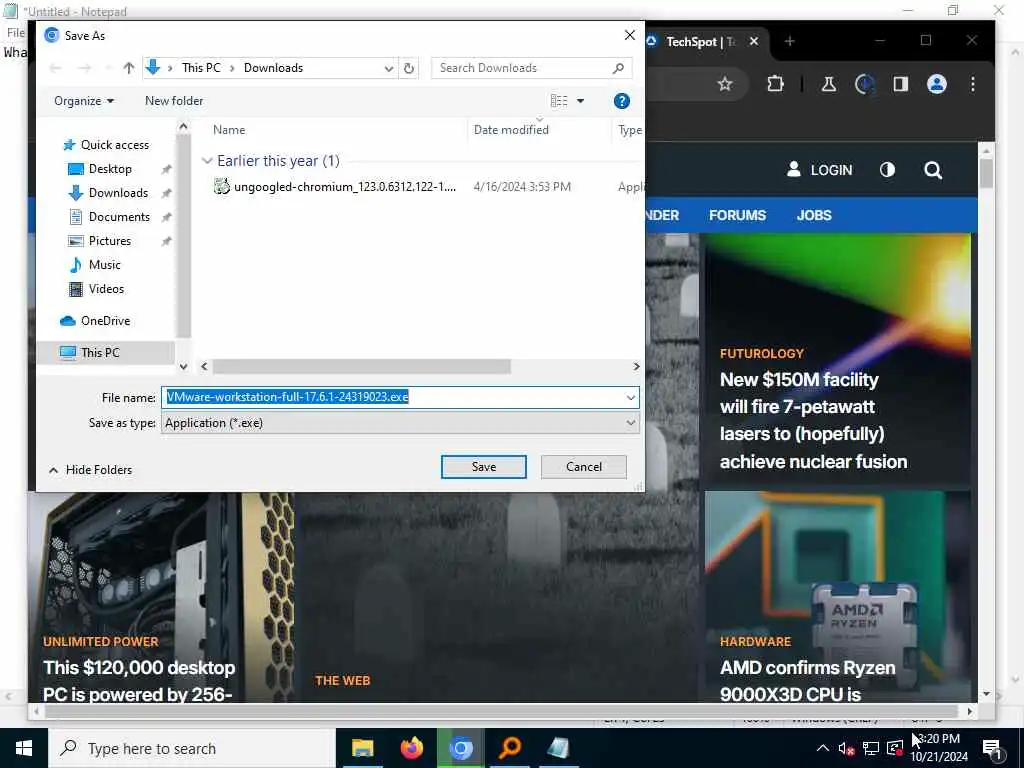Screen dimensions: 1024x768
Task: Toggle Chrome side panel icon
Action: [901, 84]
